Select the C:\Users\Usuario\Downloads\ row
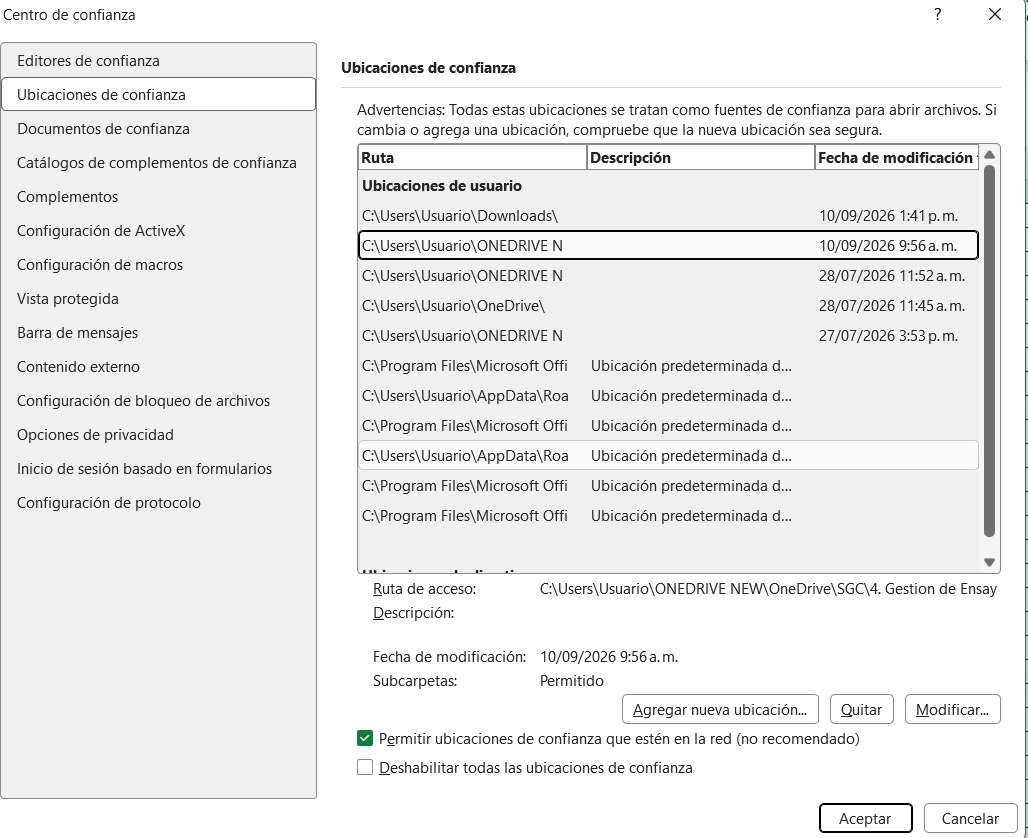This screenshot has height=838, width=1028. (669, 216)
